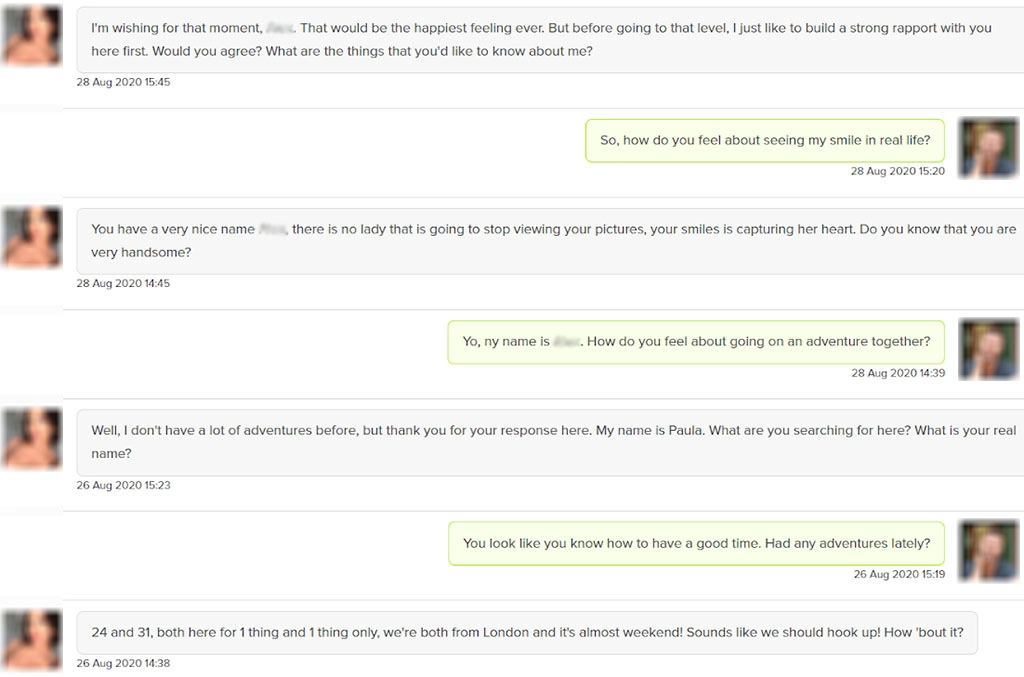The height and width of the screenshot is (677, 1024).
Task: Open your photo next to the 'good time' message
Action: (988, 551)
